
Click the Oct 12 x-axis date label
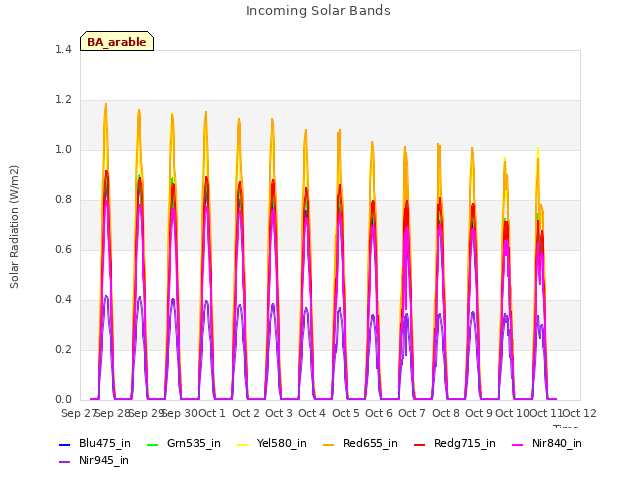coord(579,413)
